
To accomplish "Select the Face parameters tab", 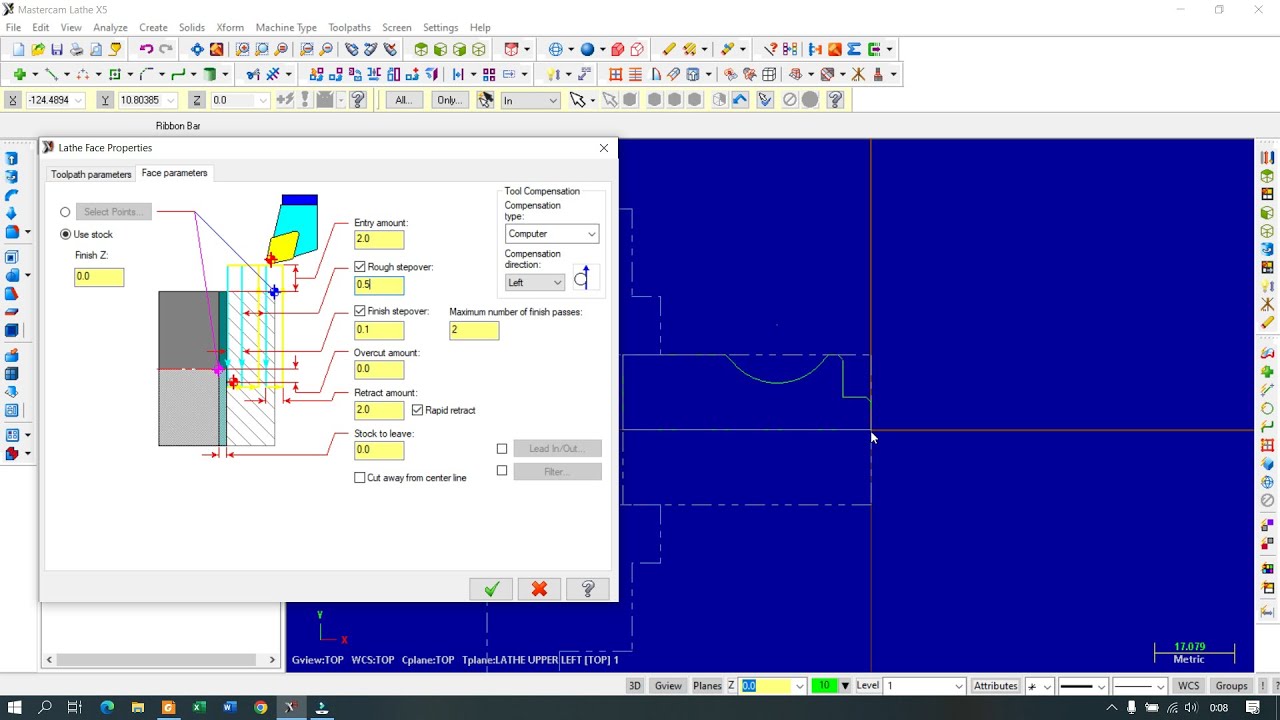I will pyautogui.click(x=174, y=173).
